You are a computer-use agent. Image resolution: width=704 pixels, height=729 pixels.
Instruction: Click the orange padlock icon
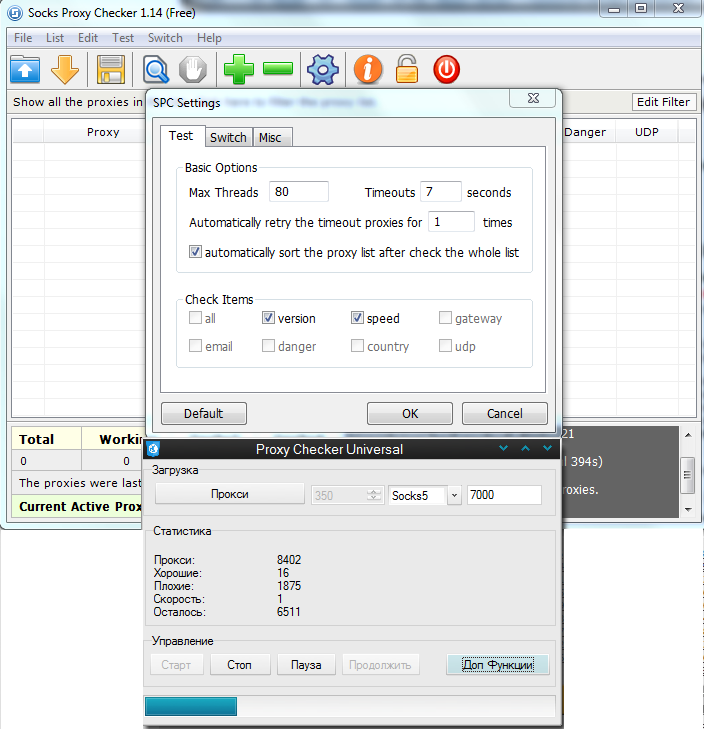406,69
